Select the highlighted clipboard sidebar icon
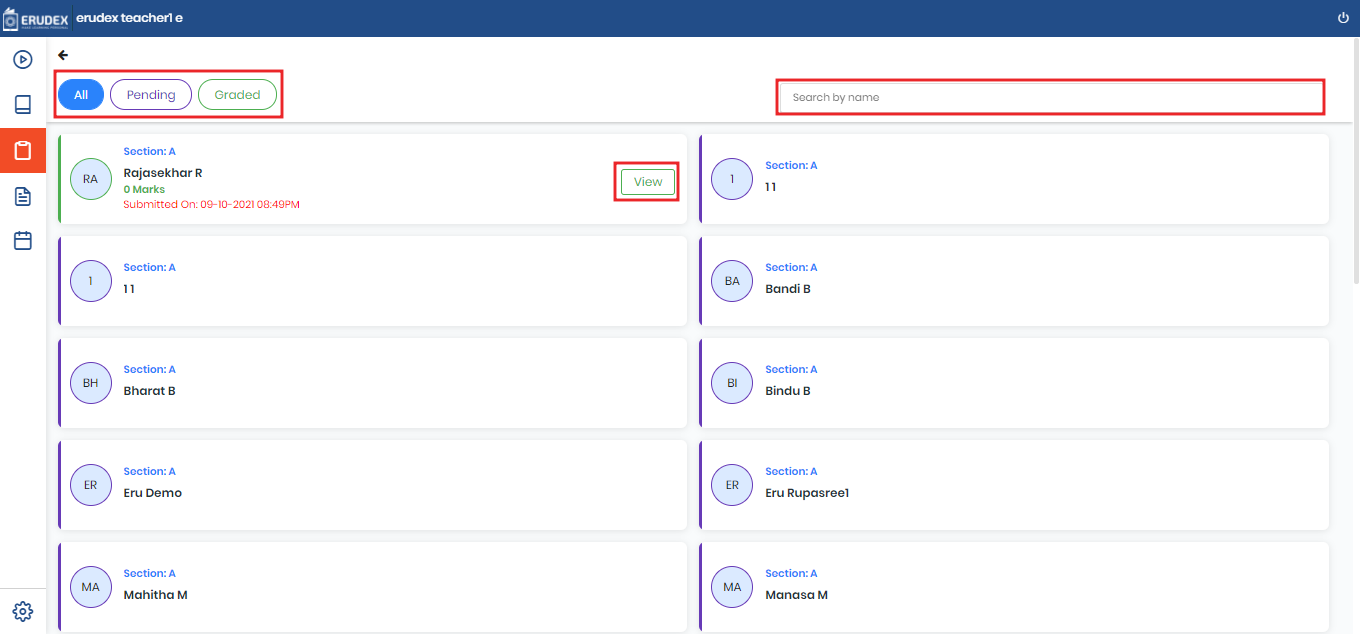This screenshot has width=1360, height=634. [x=23, y=151]
